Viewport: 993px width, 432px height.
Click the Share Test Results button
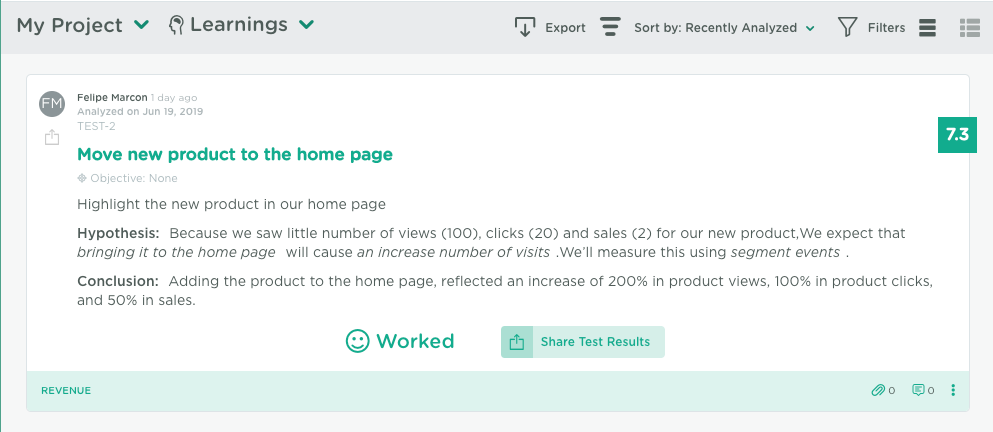coord(583,342)
